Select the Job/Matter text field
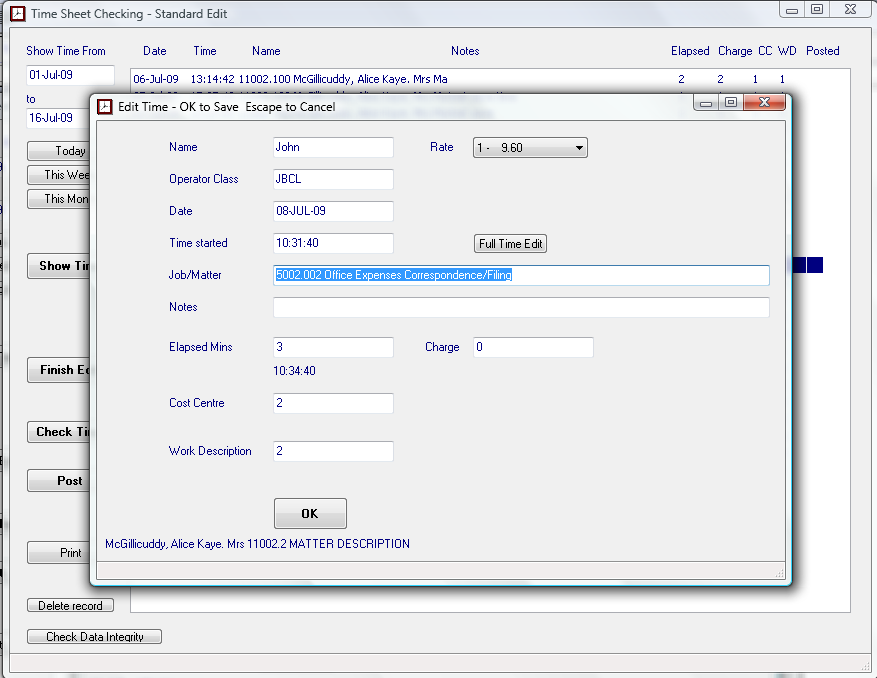Screen dimensions: 877x678 [520, 275]
